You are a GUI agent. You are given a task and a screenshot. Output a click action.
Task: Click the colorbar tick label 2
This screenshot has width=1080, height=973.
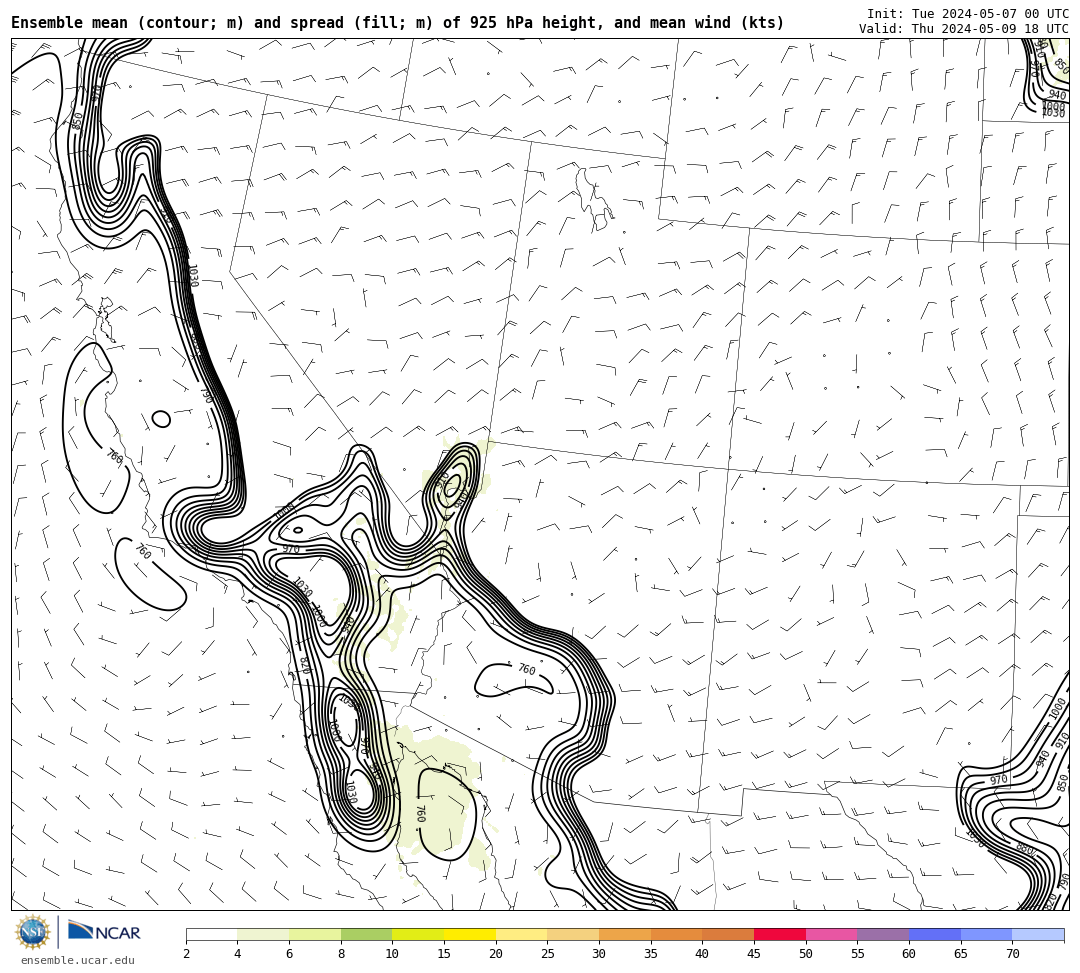pyautogui.click(x=186, y=954)
